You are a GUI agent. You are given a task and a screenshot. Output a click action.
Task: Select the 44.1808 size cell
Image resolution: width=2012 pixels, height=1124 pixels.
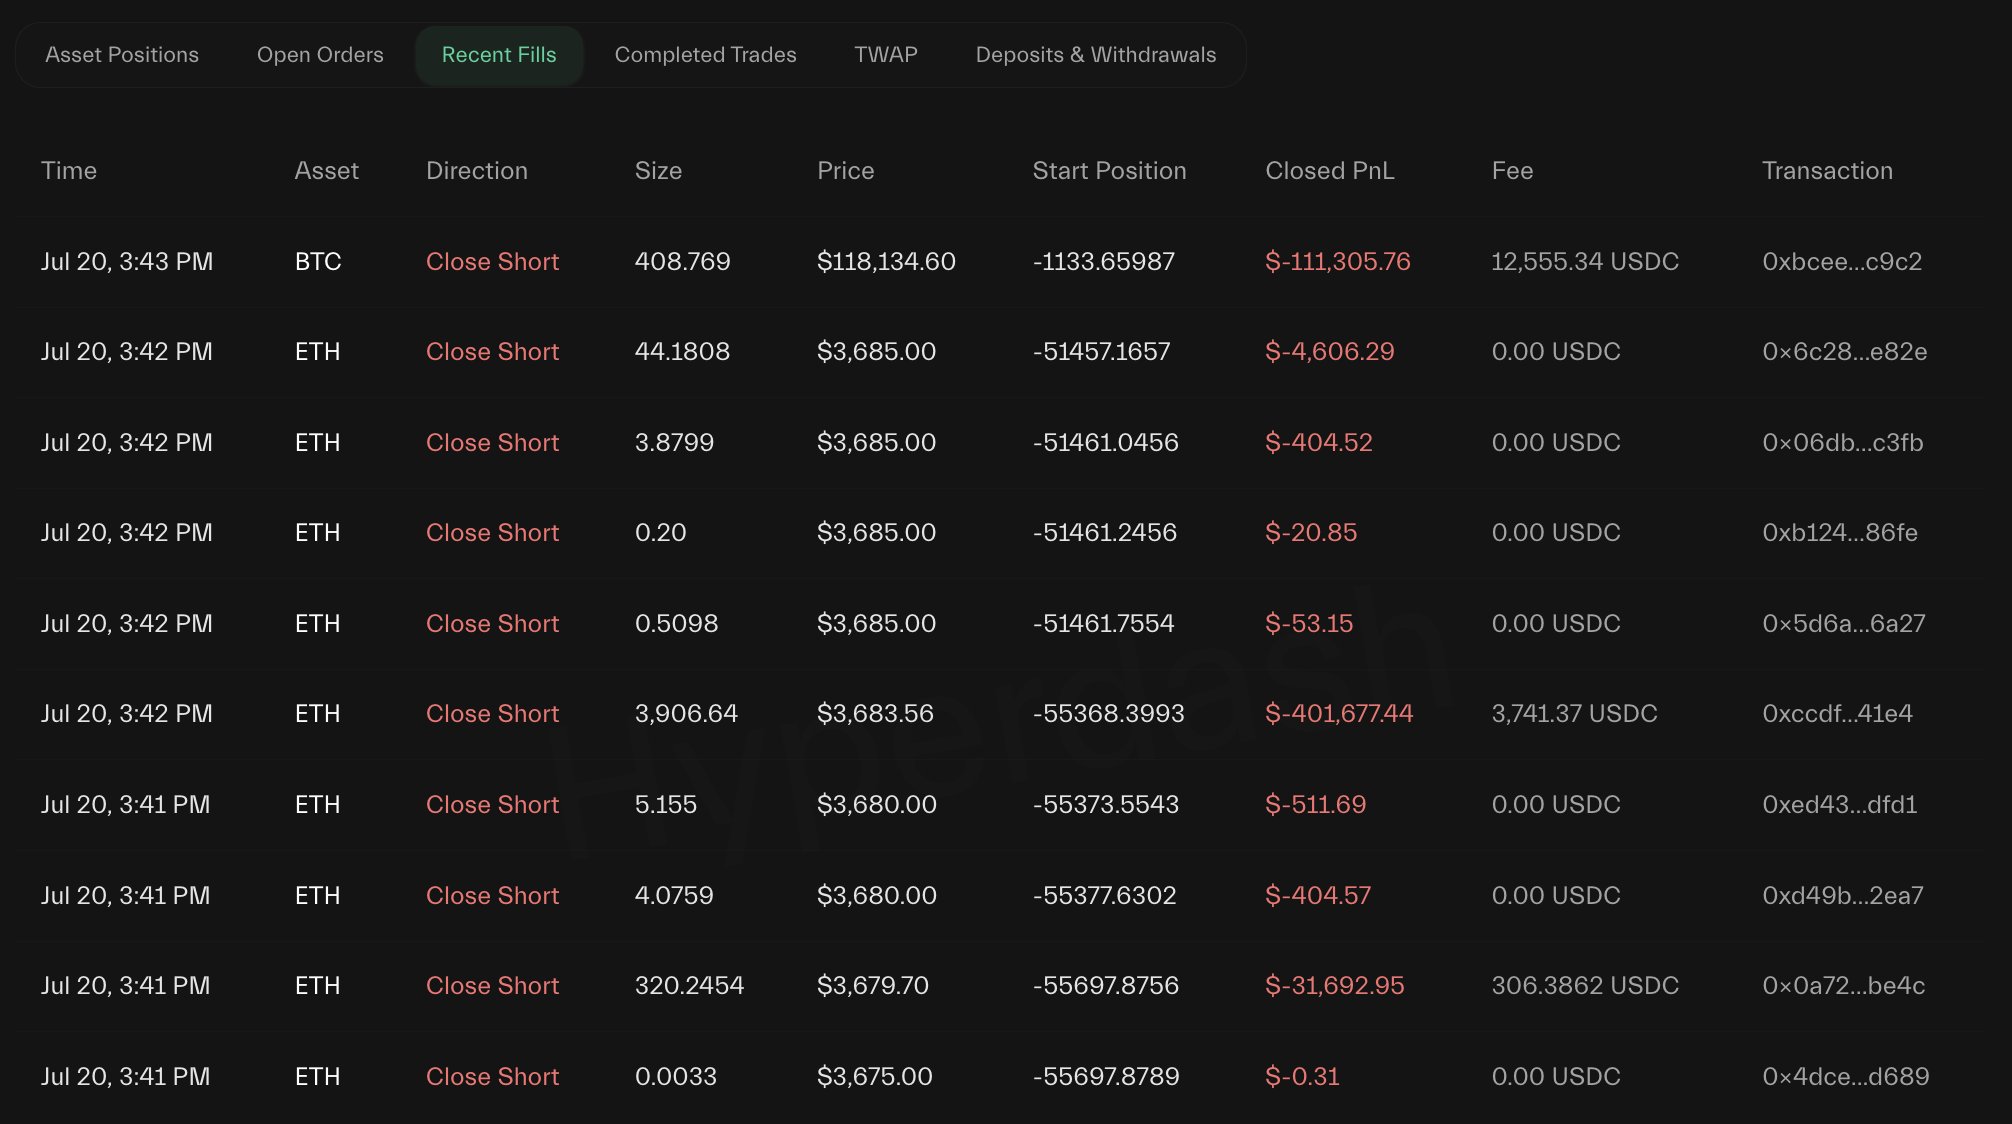click(682, 352)
